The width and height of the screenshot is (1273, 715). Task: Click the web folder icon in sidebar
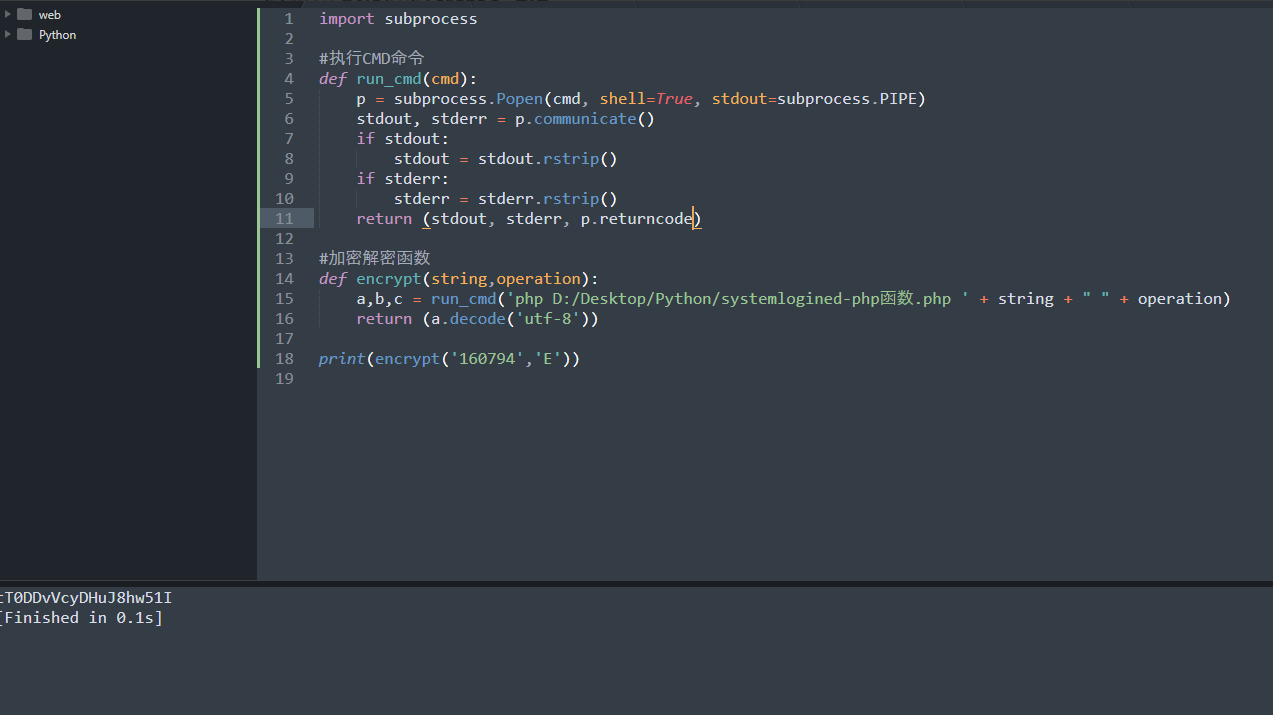tap(25, 14)
